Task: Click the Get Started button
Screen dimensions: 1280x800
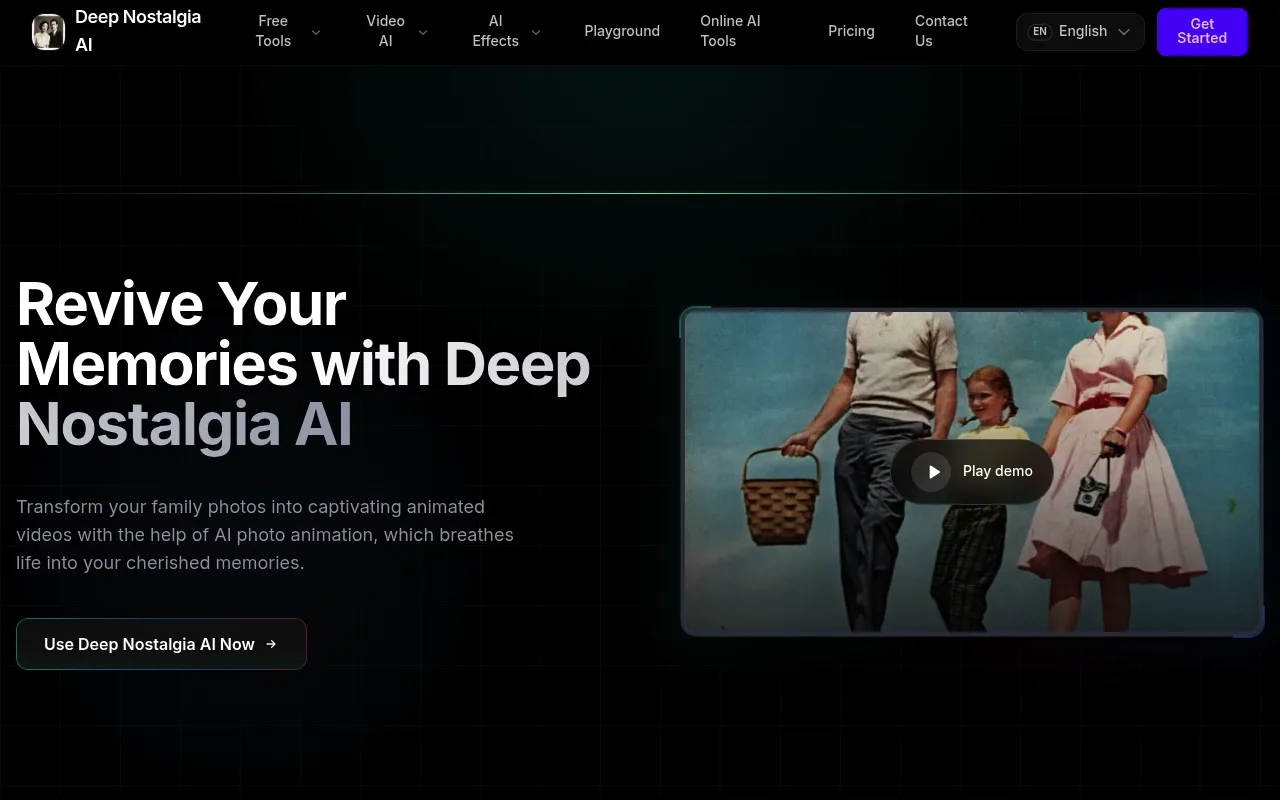Action: (1202, 32)
